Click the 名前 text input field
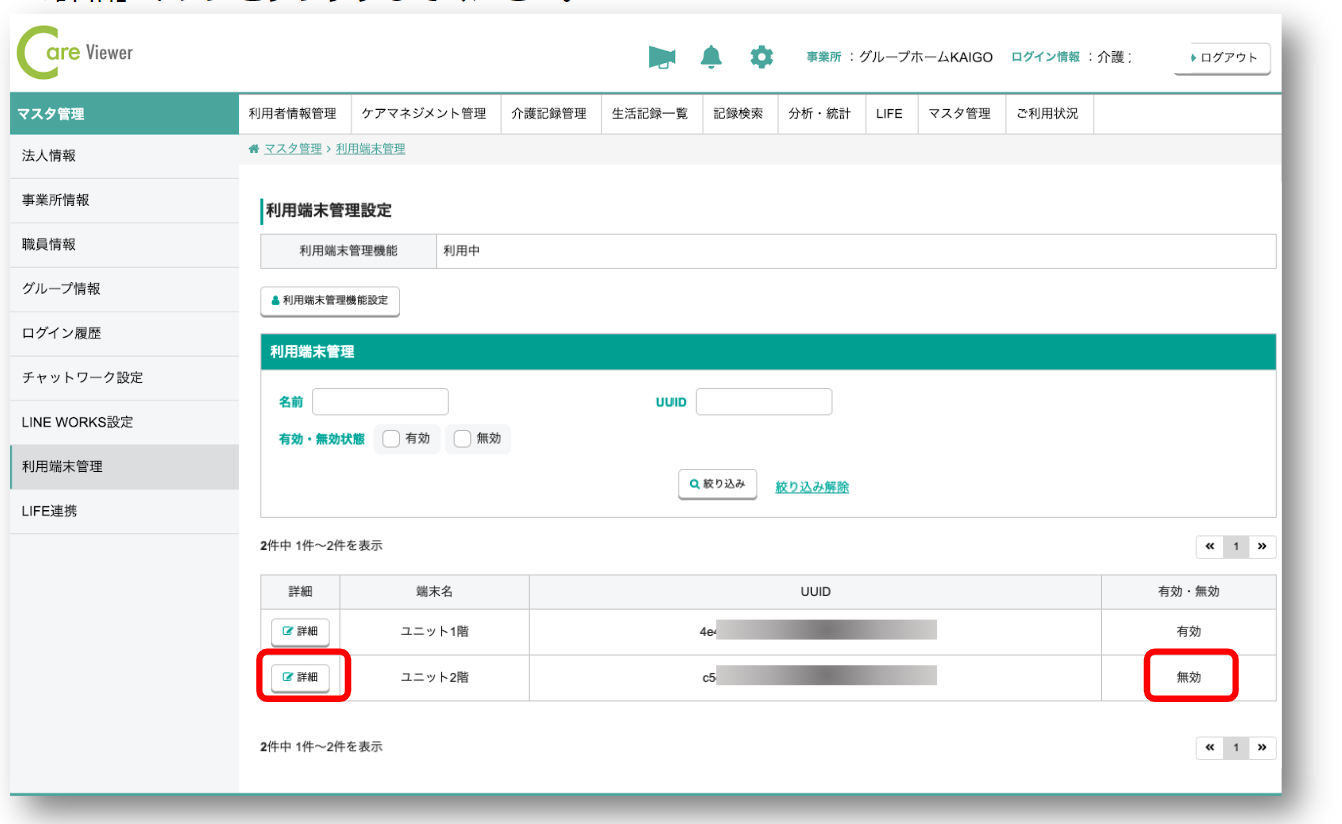Image resolution: width=1342 pixels, height=824 pixels. point(380,402)
